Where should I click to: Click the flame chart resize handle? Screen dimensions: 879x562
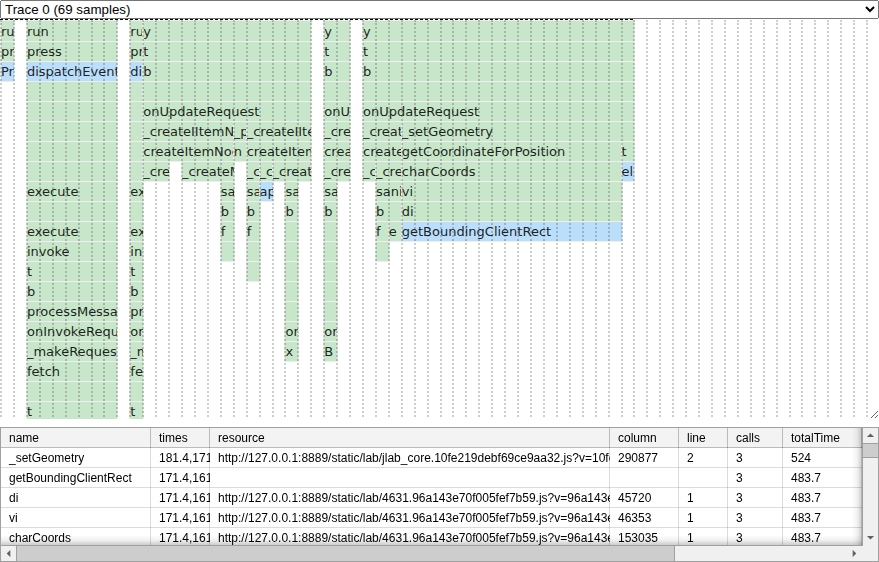click(x=874, y=414)
